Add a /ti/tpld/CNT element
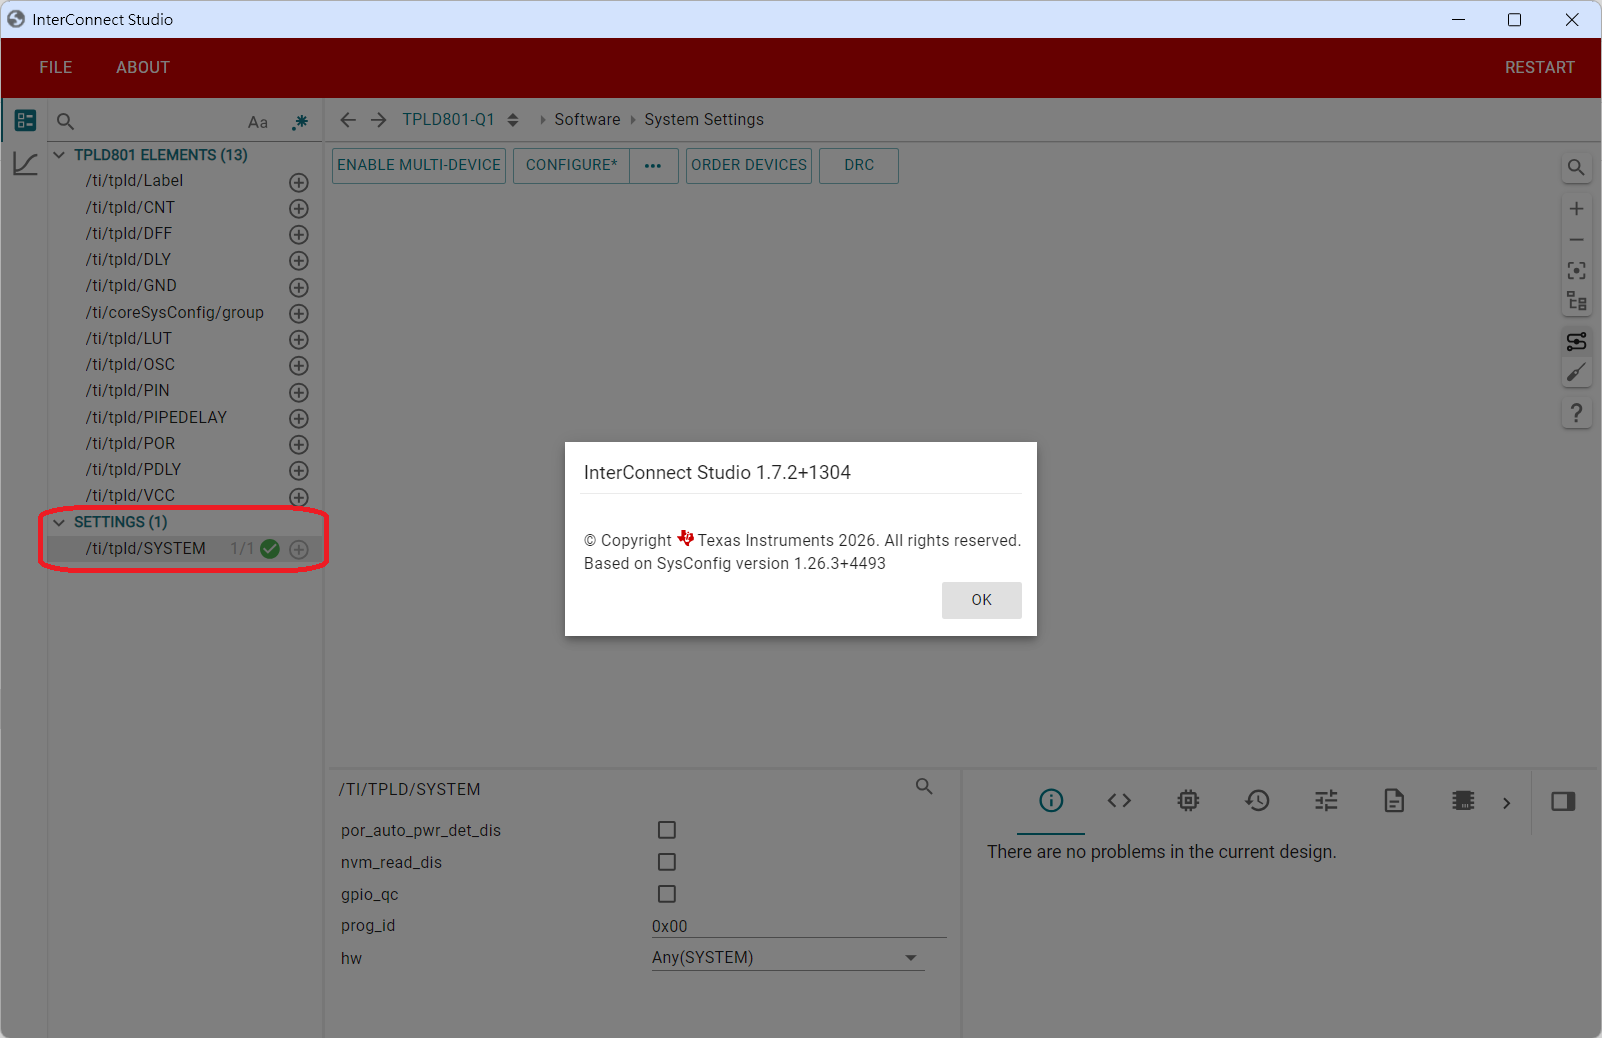Image resolution: width=1602 pixels, height=1038 pixels. [298, 208]
